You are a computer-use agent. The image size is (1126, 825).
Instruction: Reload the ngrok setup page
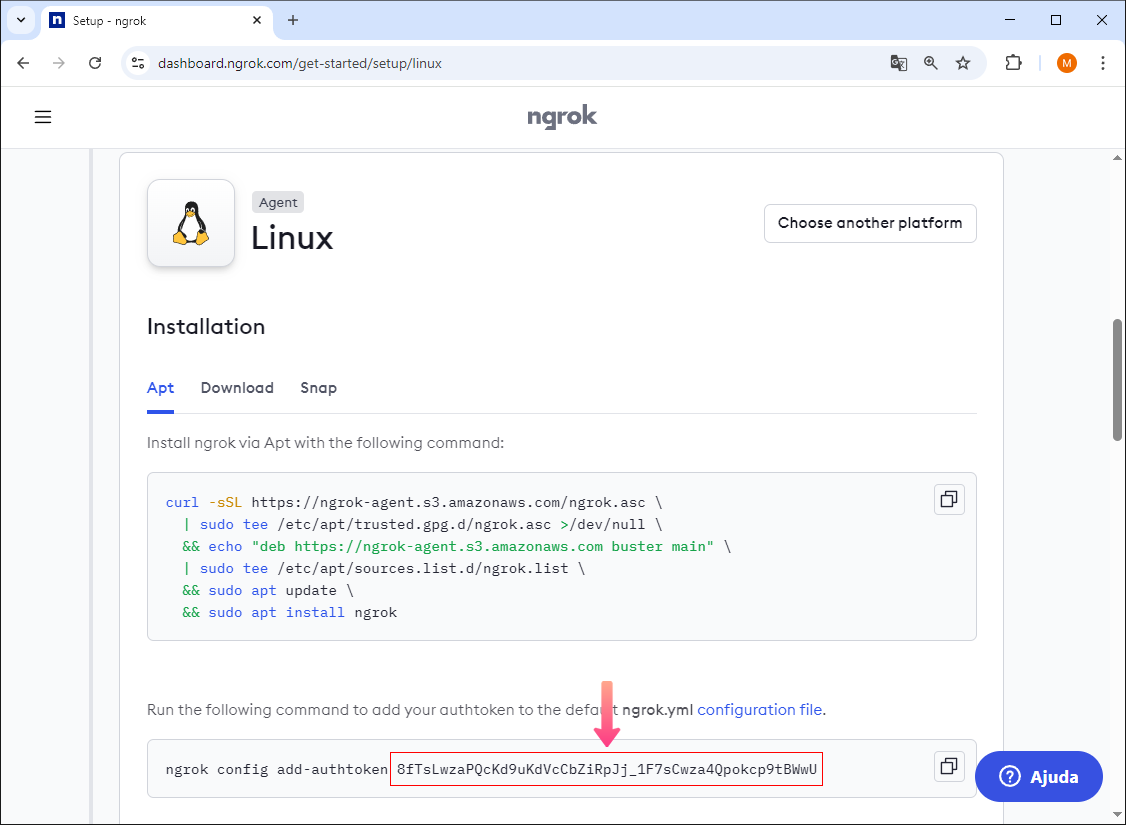pyautogui.click(x=95, y=63)
